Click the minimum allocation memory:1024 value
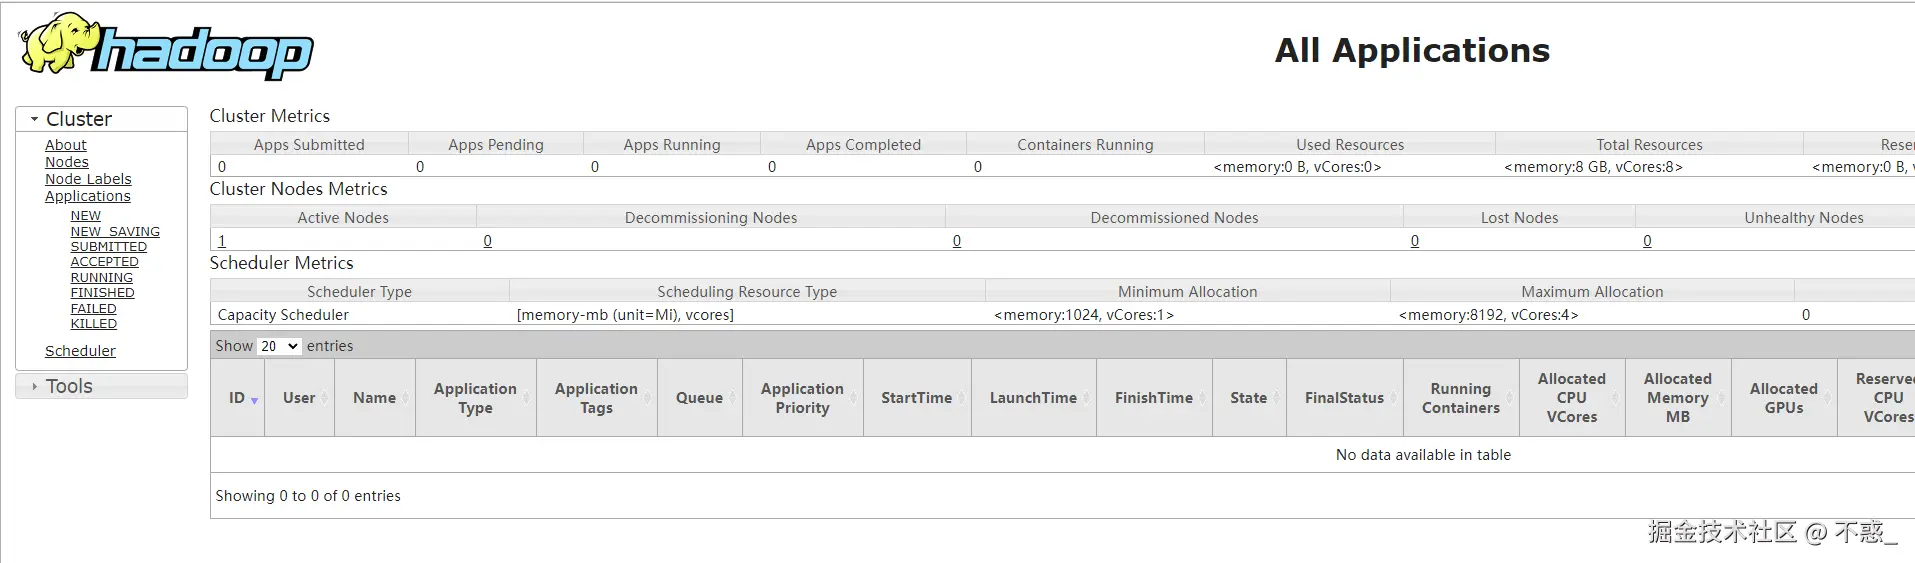 coord(1084,315)
